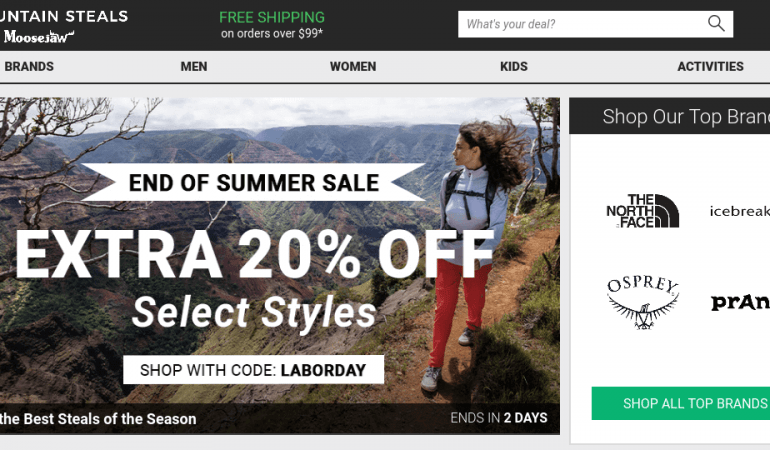This screenshot has height=450, width=770.
Task: Click the Mountain Steals site logo
Action: 64,16
